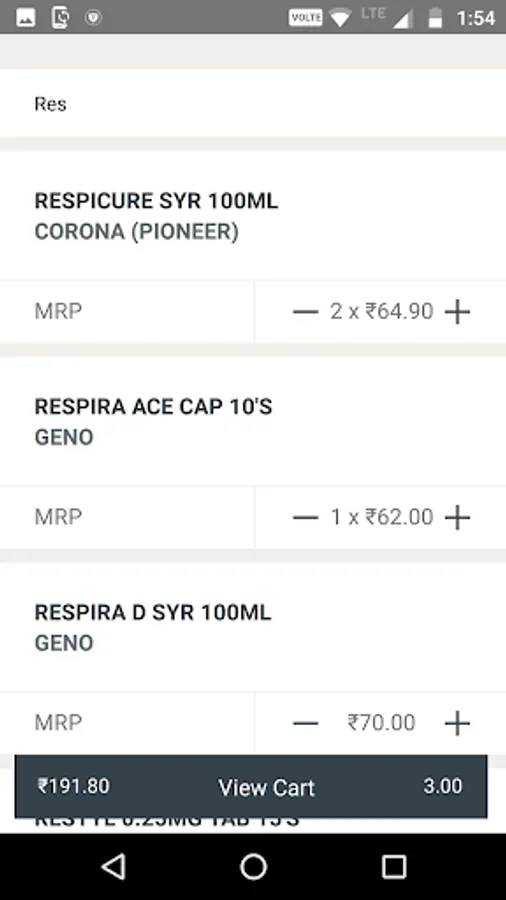This screenshot has width=506, height=900.
Task: Tap the shield notification icon in status bar
Action: (x=93, y=18)
